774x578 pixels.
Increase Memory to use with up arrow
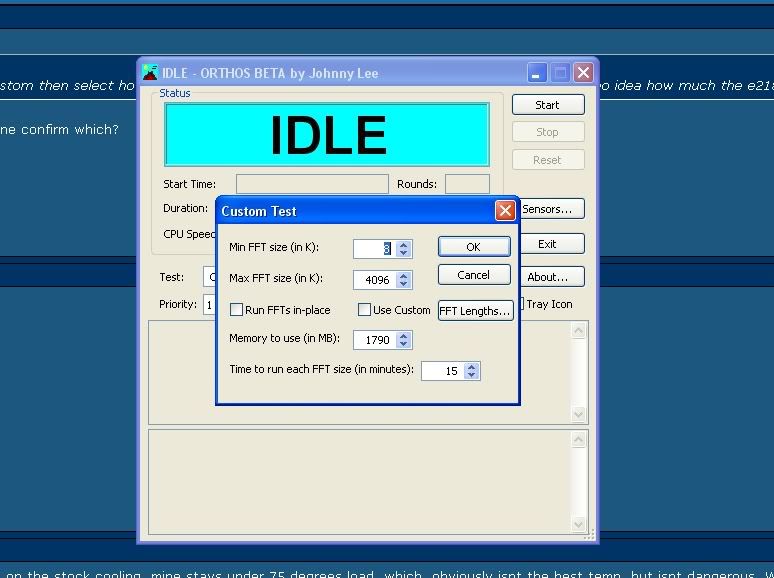[403, 336]
